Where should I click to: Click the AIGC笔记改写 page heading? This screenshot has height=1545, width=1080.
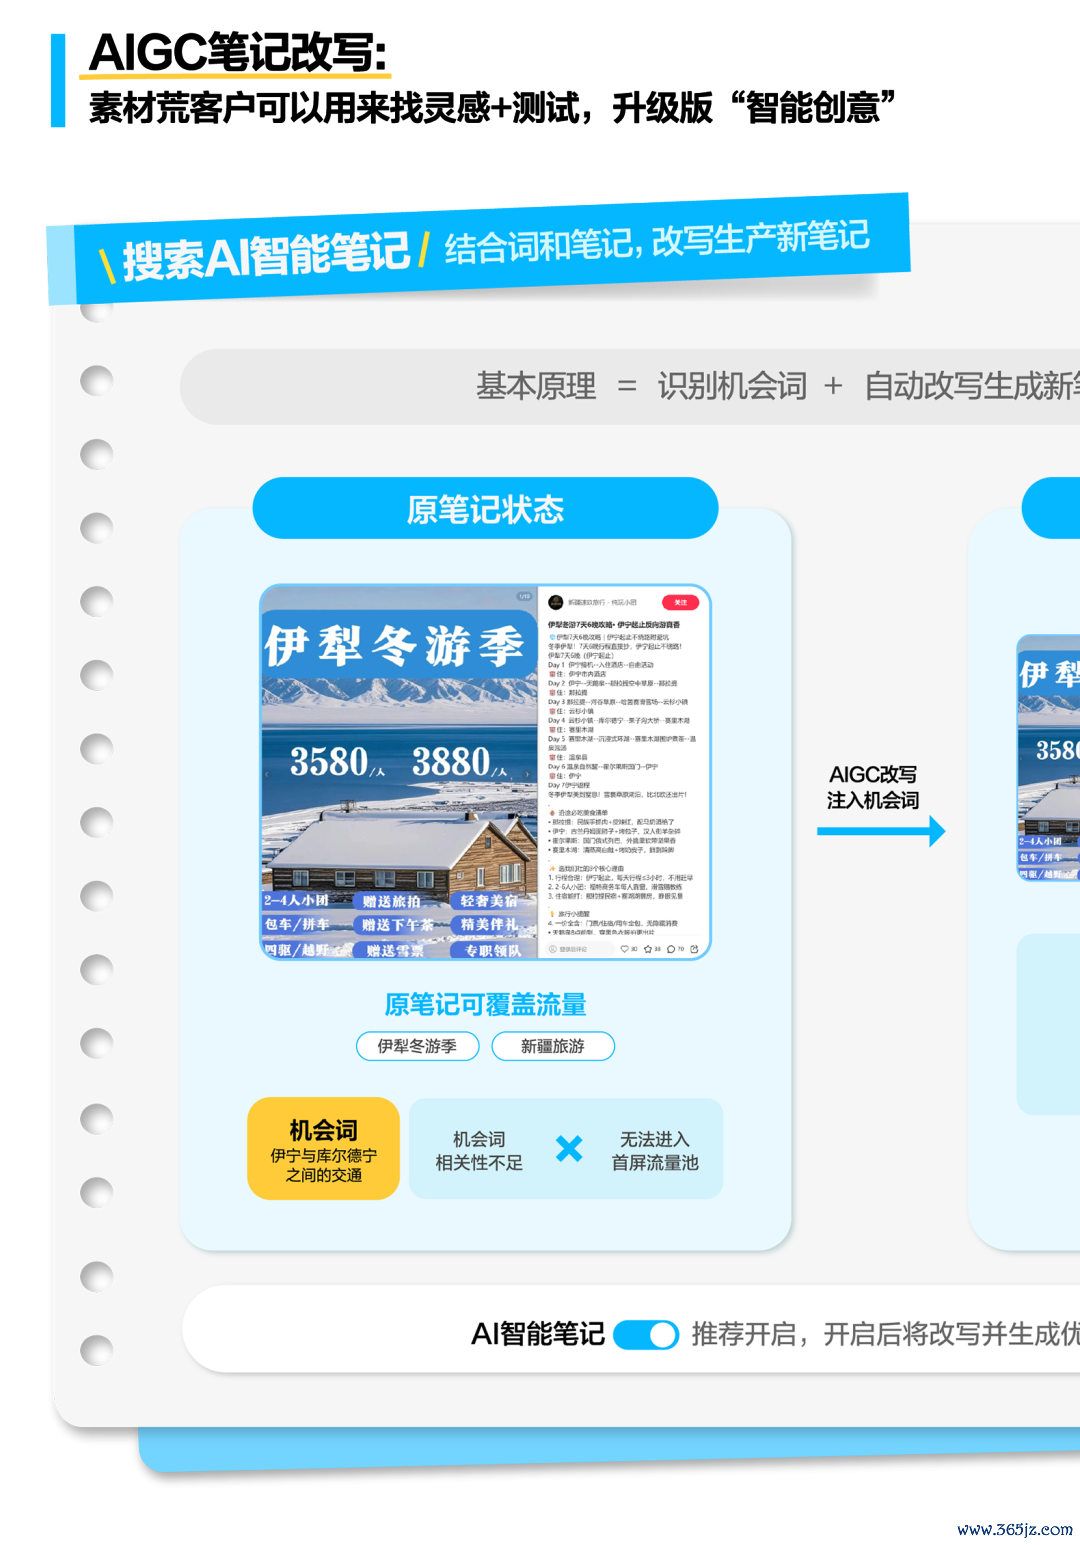tap(238, 52)
